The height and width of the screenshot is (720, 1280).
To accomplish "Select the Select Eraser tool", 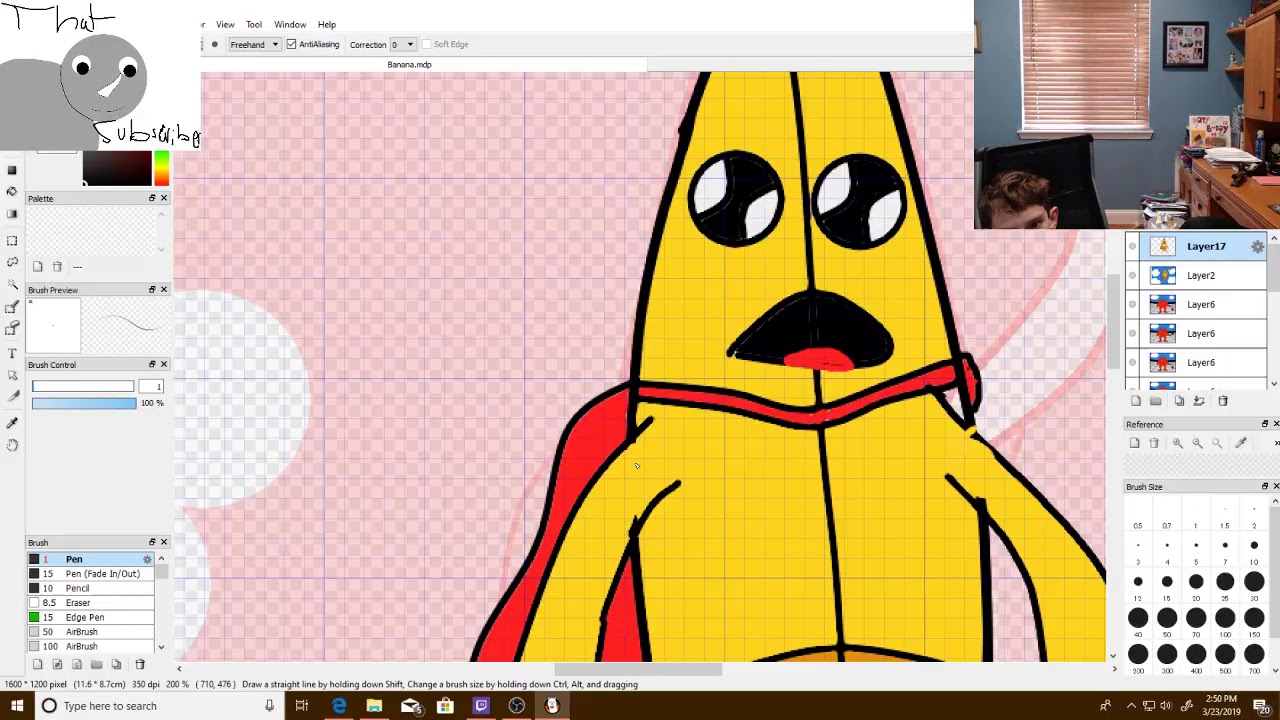I will [x=12, y=329].
